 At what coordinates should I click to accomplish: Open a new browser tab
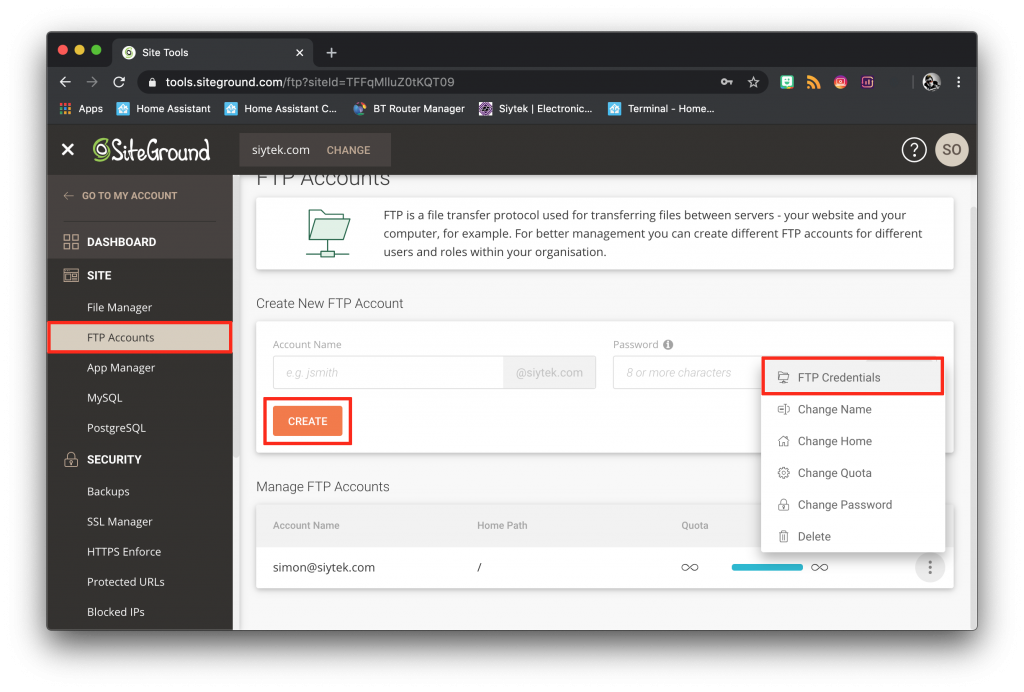click(x=332, y=53)
